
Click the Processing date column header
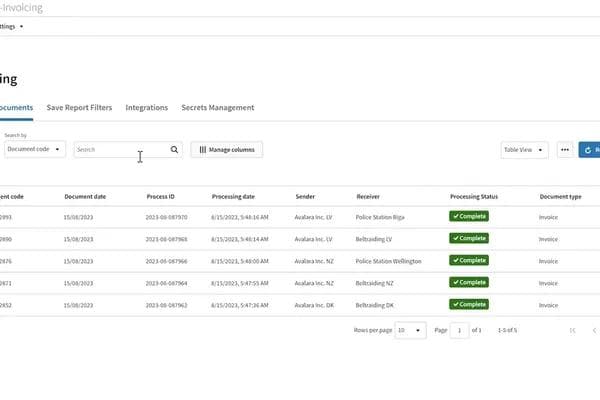click(x=233, y=197)
